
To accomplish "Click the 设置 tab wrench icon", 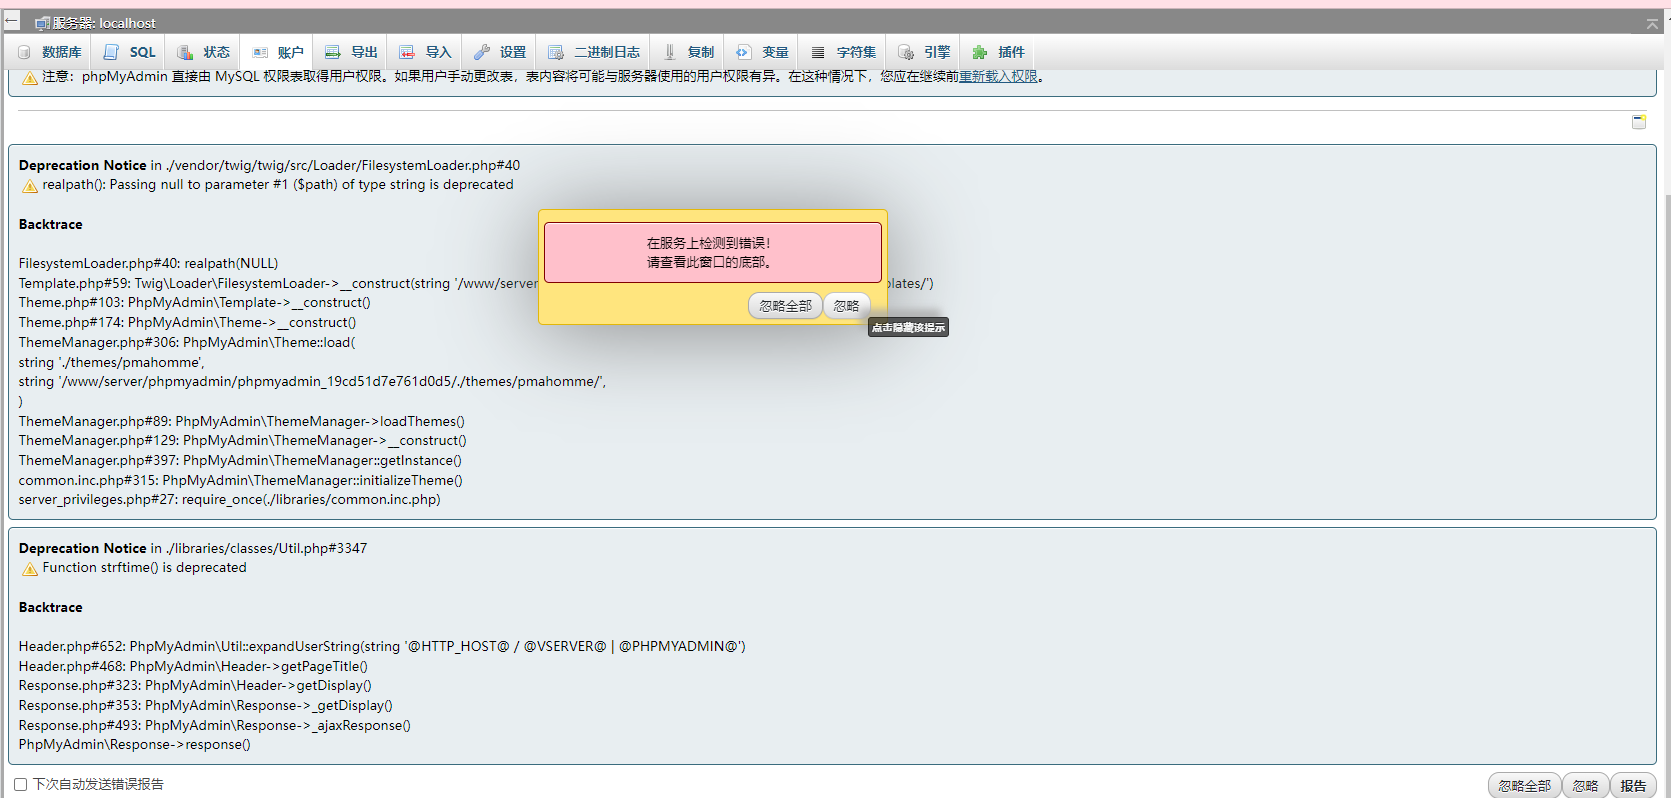I will point(482,52).
